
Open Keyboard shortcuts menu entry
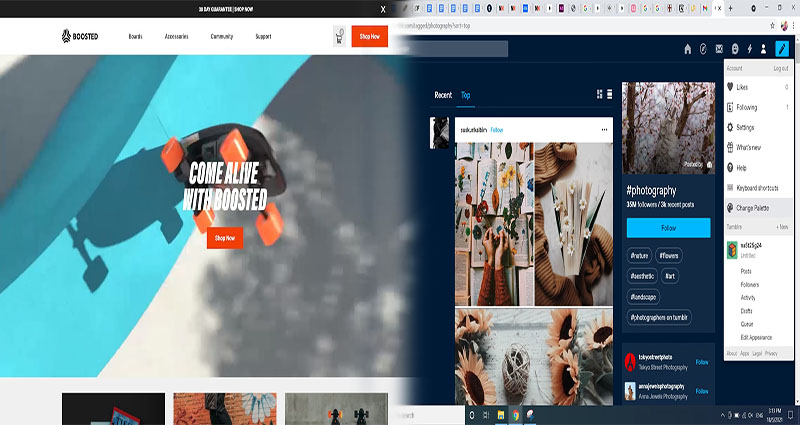759,188
